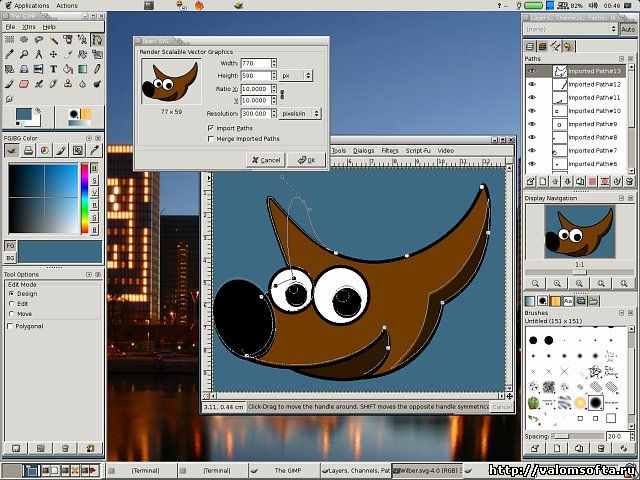Select the Rectangle Select tool in toolbox
Image resolution: width=640 pixels, height=480 pixels.
click(9, 40)
